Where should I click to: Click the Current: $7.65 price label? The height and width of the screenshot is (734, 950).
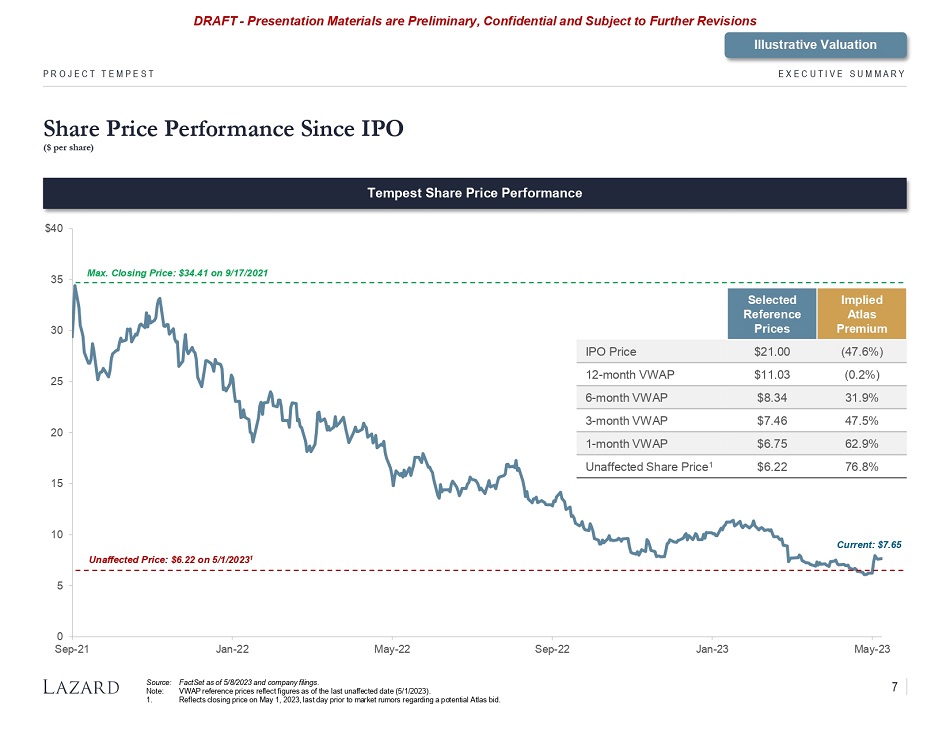[868, 544]
